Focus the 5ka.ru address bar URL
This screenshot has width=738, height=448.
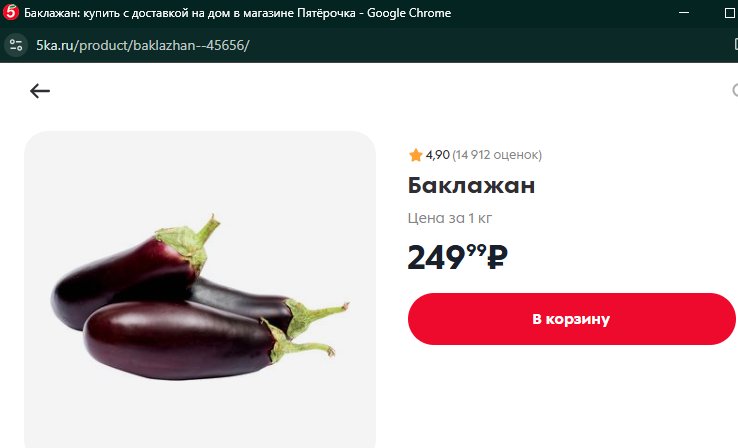coord(143,45)
